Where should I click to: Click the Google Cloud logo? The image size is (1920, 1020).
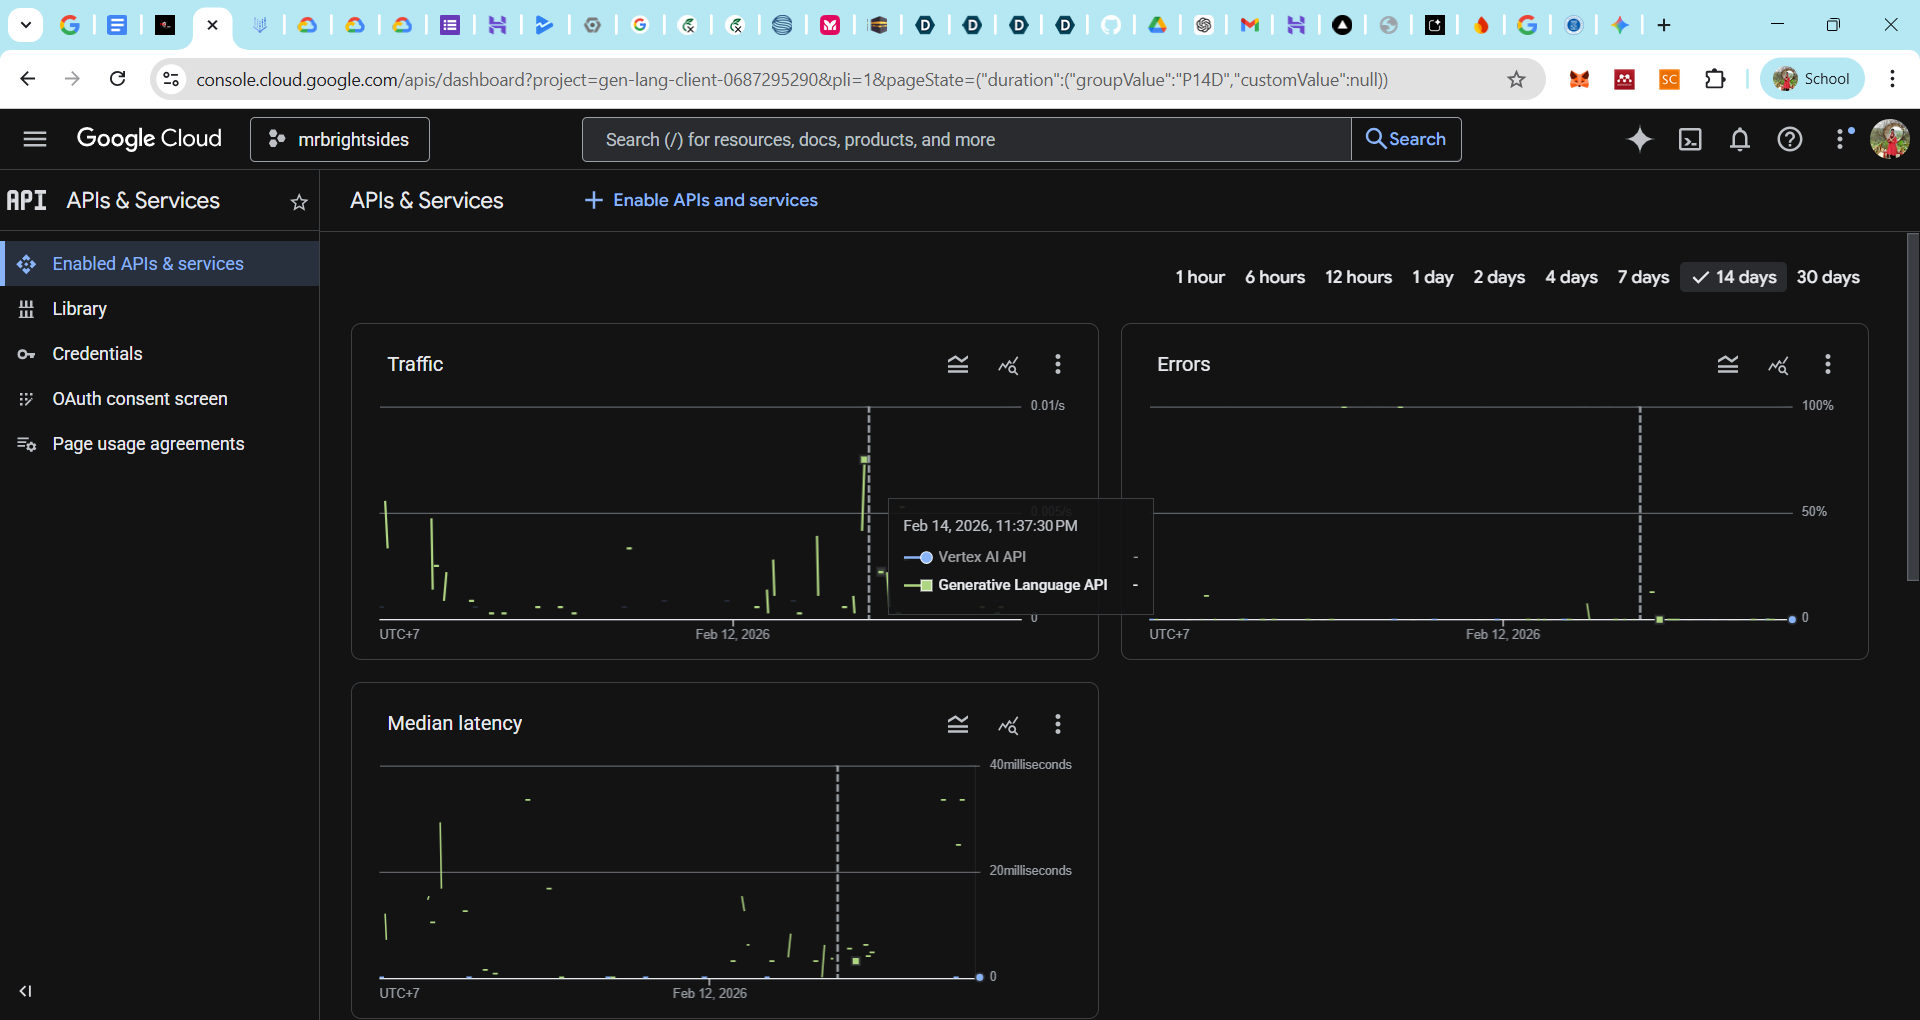149,139
